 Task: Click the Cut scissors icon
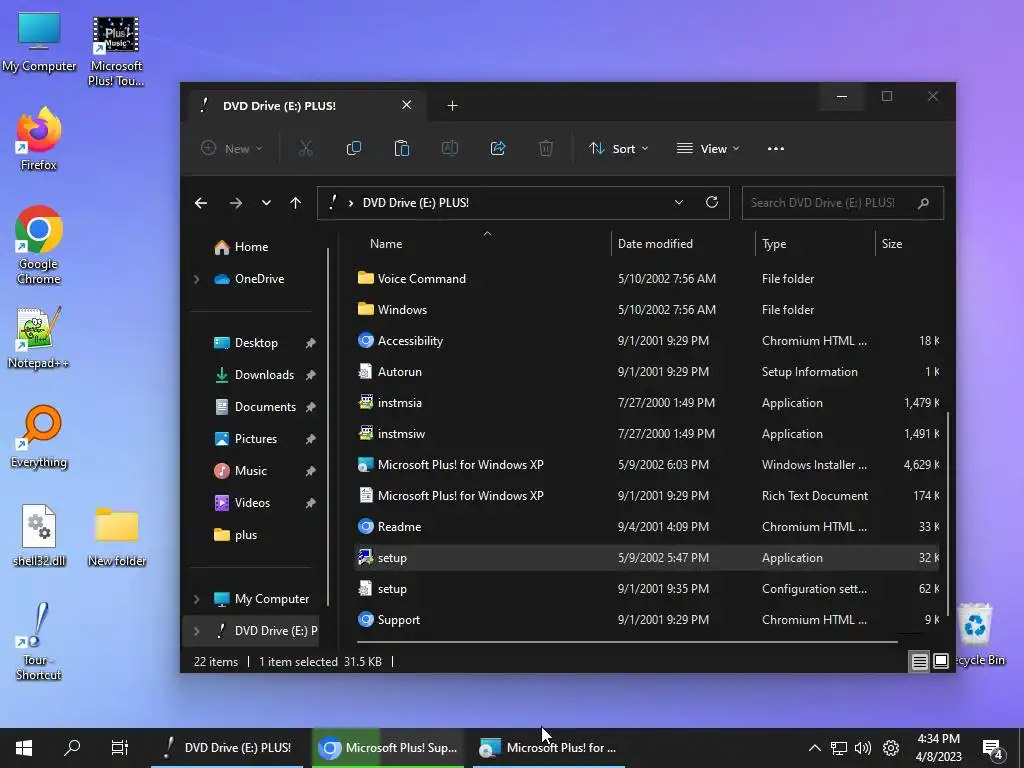click(x=306, y=148)
